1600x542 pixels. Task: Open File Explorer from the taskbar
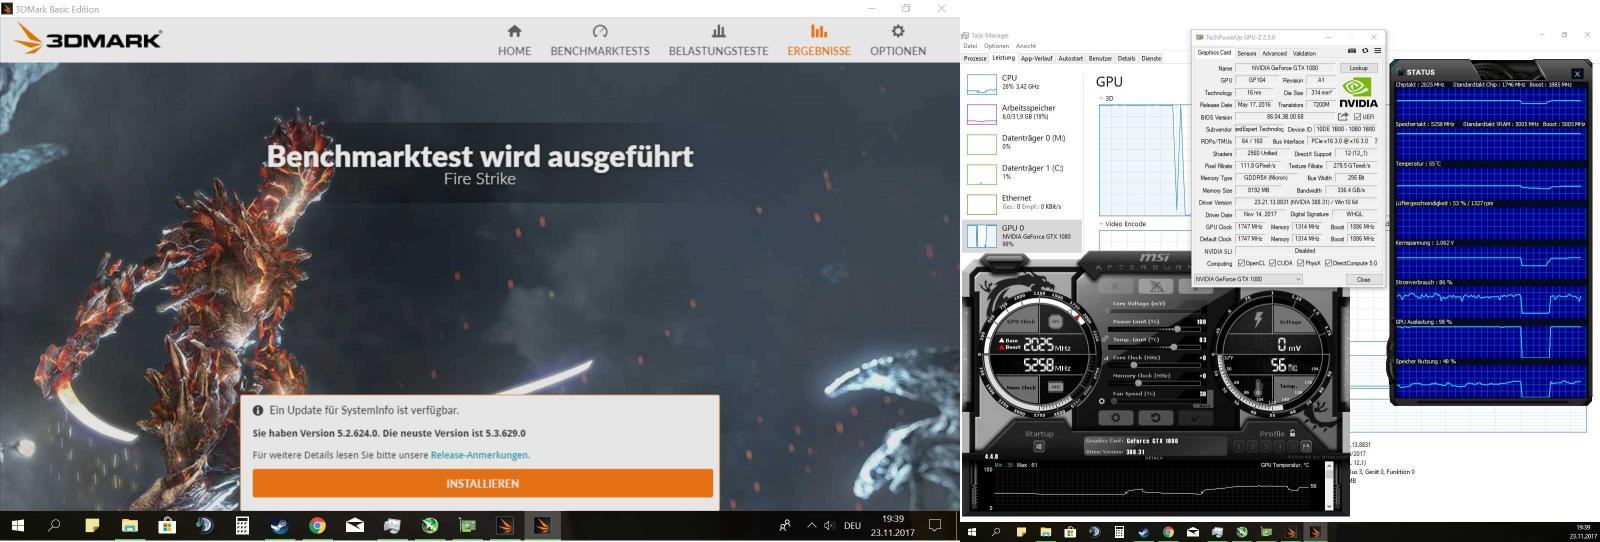point(129,525)
